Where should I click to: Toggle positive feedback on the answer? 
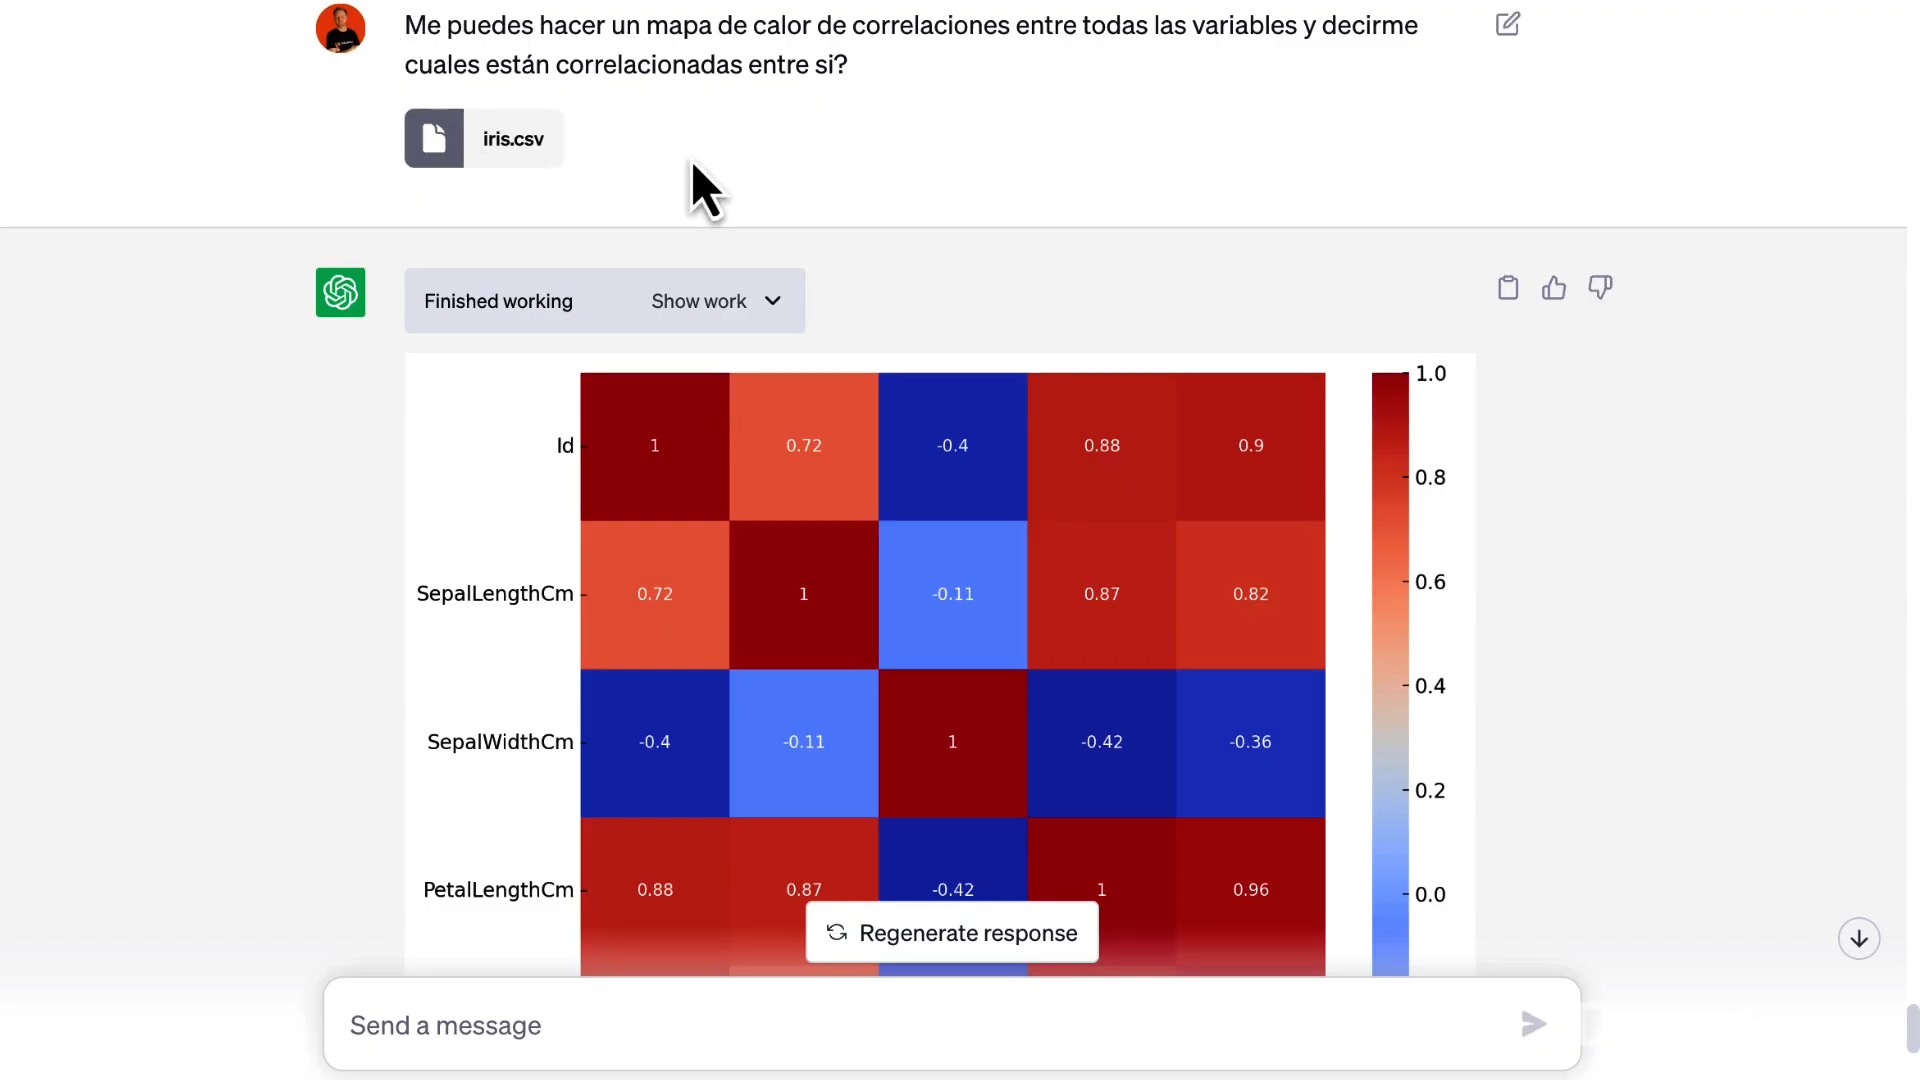click(x=1553, y=288)
